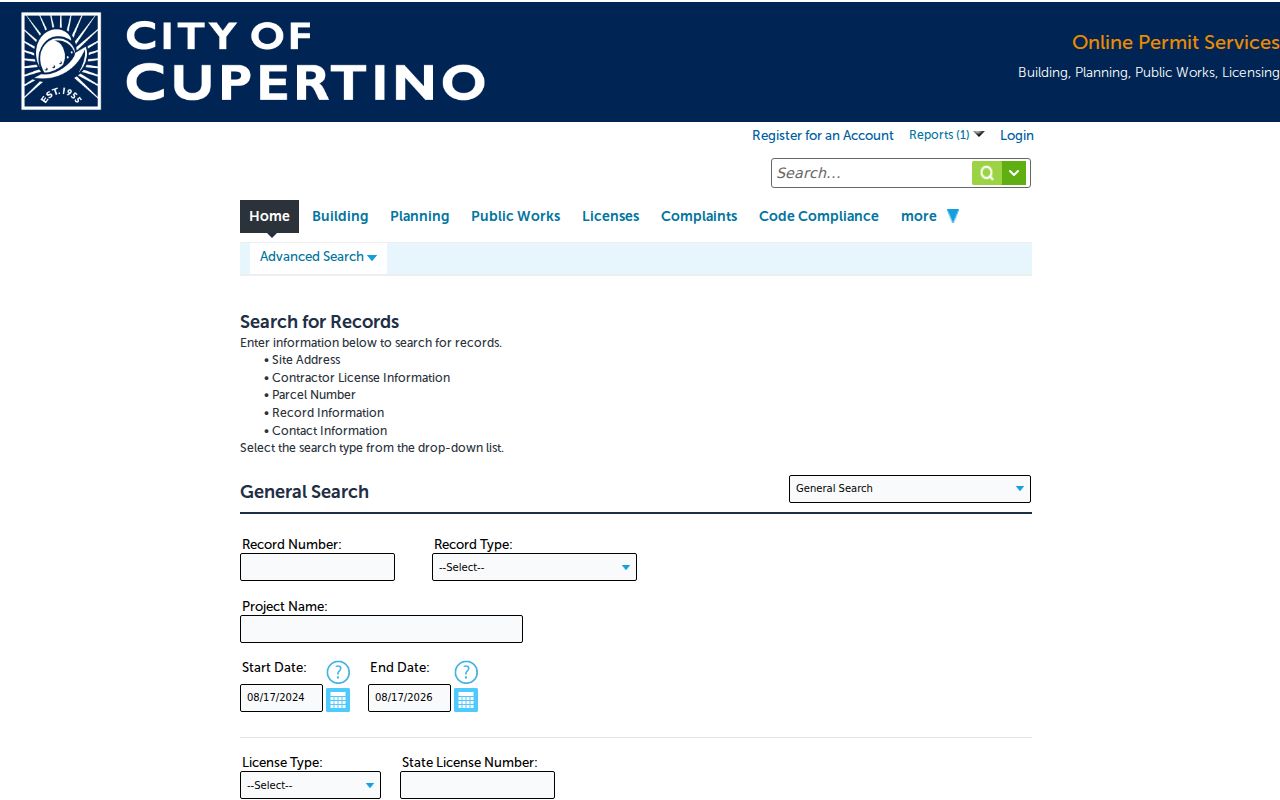Click the Online Permit Services heading
This screenshot has height=800, width=1280.
coord(1176,42)
